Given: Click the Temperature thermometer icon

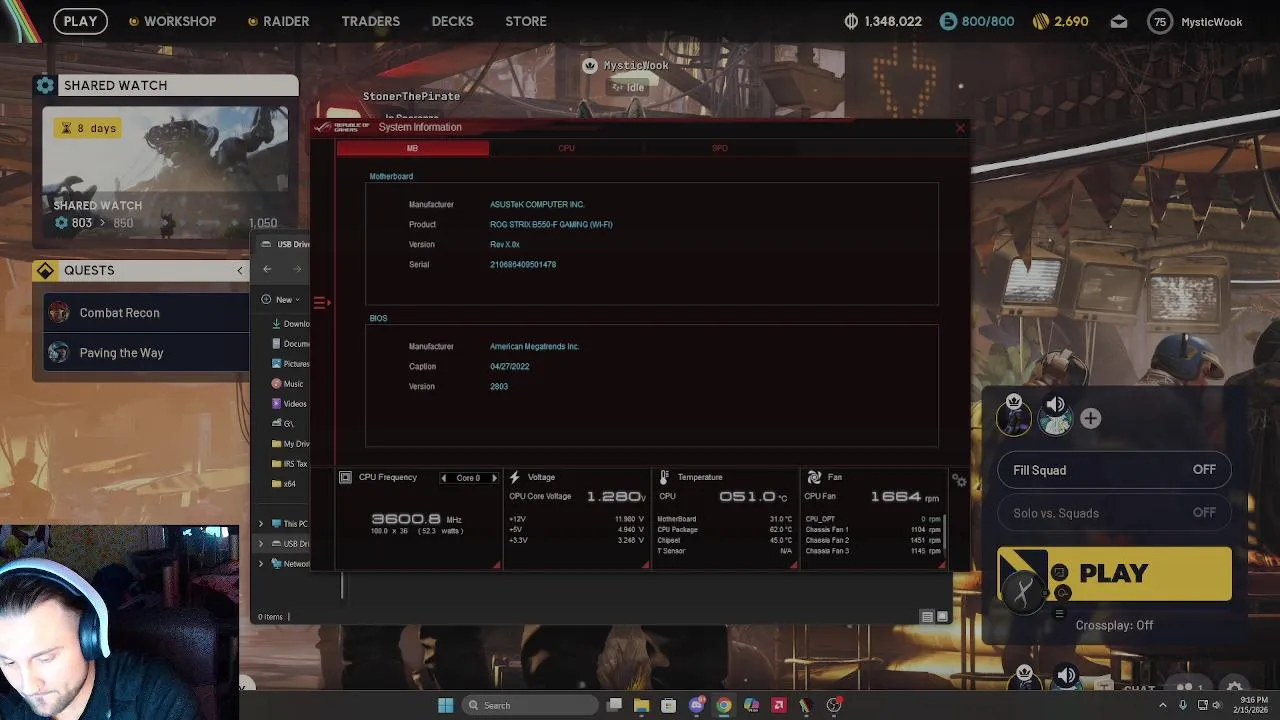Looking at the screenshot, I should click(664, 477).
